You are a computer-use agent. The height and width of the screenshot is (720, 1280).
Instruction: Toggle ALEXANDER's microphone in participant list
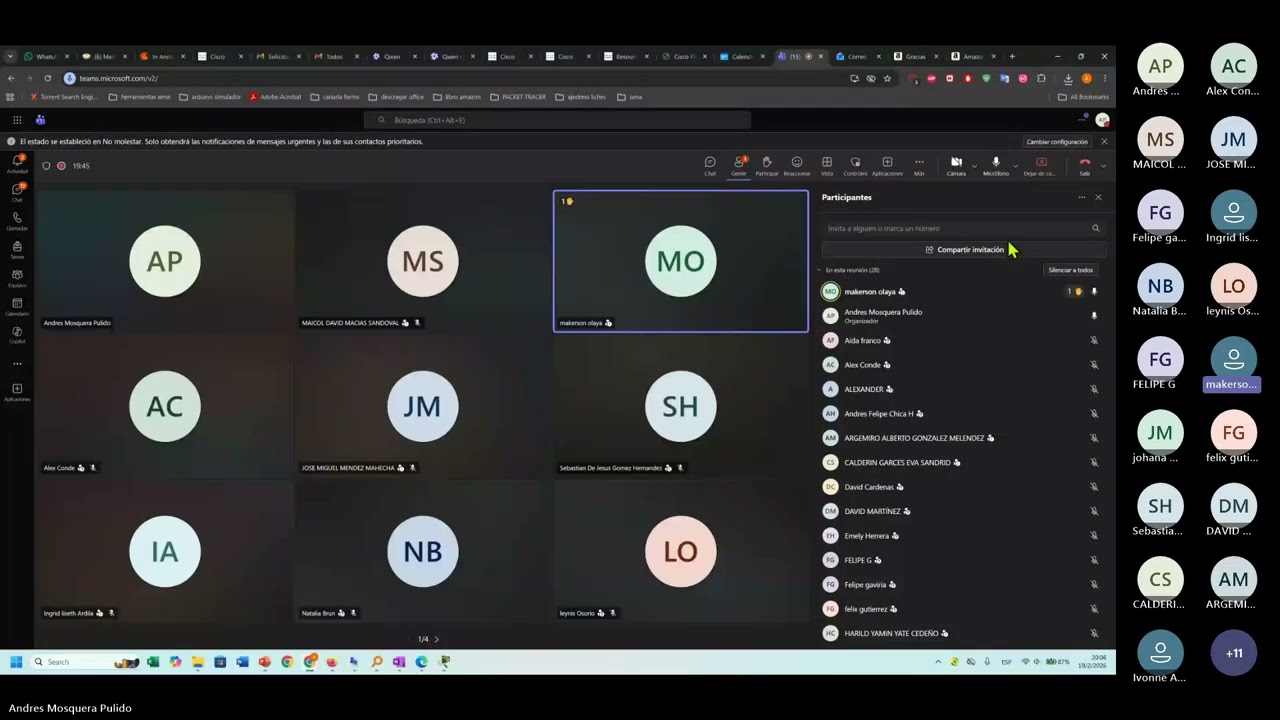pyautogui.click(x=1094, y=389)
